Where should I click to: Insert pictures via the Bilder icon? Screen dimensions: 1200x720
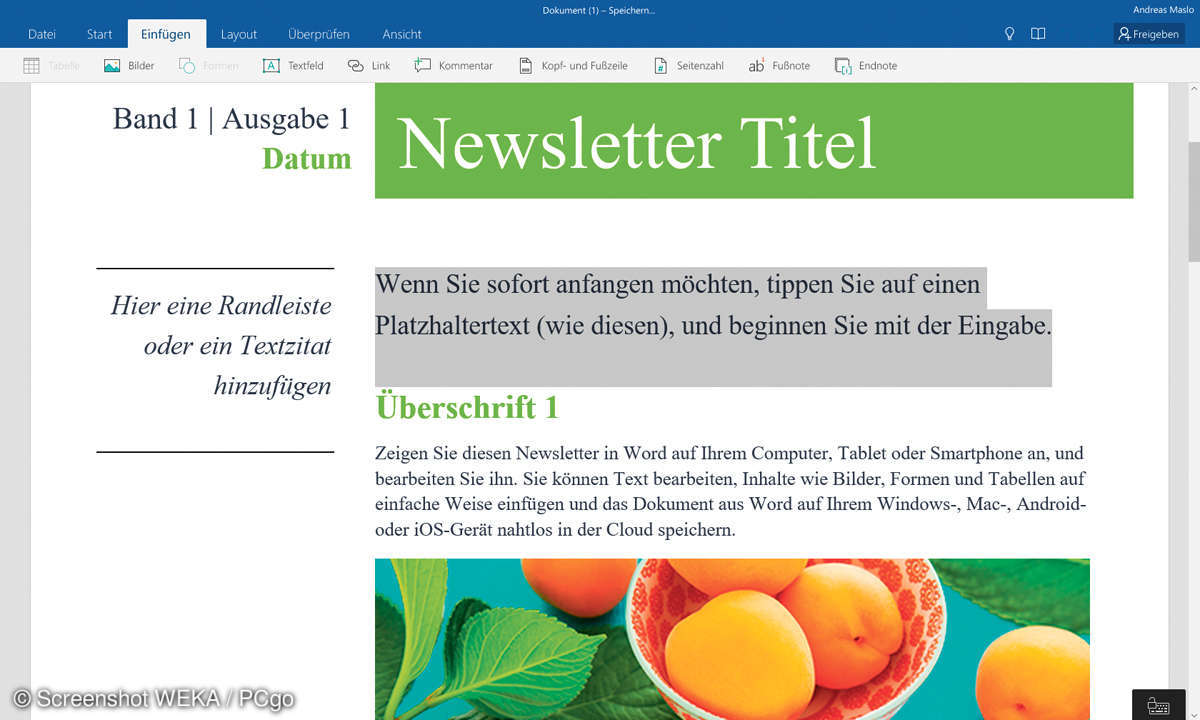(112, 66)
